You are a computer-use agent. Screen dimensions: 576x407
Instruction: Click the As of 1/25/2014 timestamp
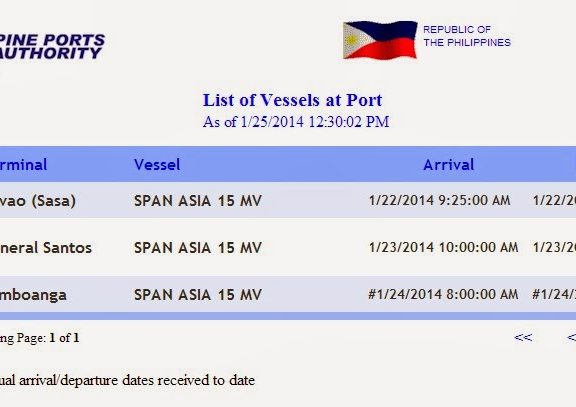click(x=296, y=122)
